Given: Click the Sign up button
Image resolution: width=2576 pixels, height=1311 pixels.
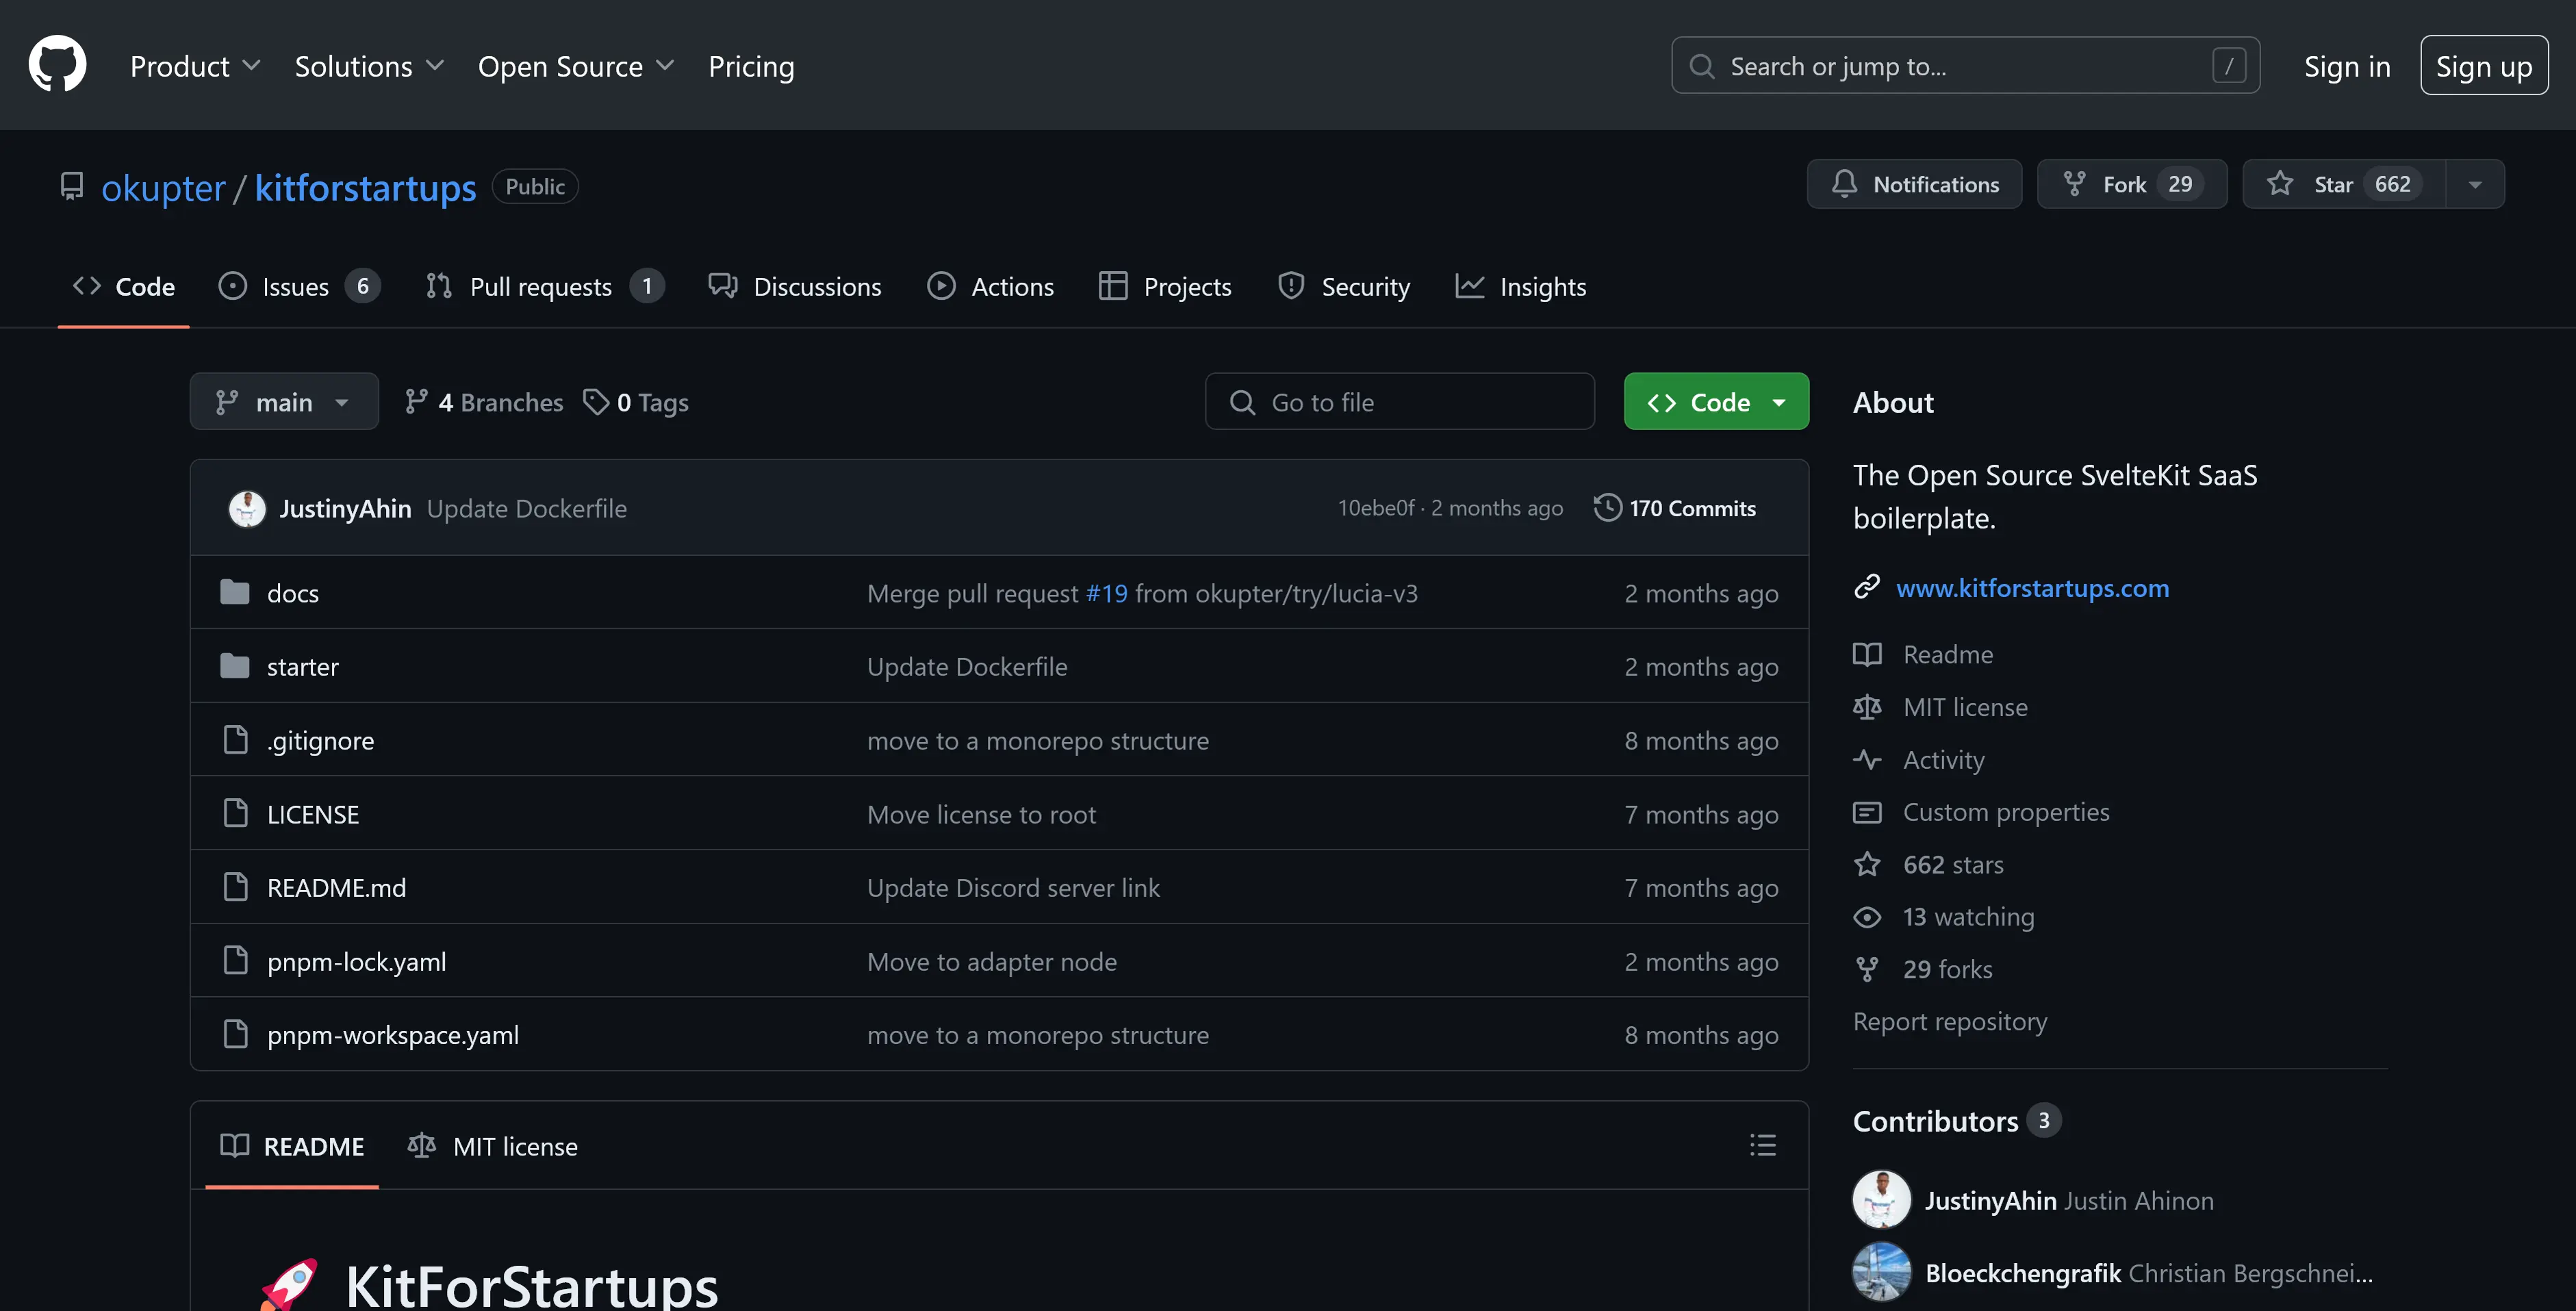Looking at the screenshot, I should [x=2483, y=66].
